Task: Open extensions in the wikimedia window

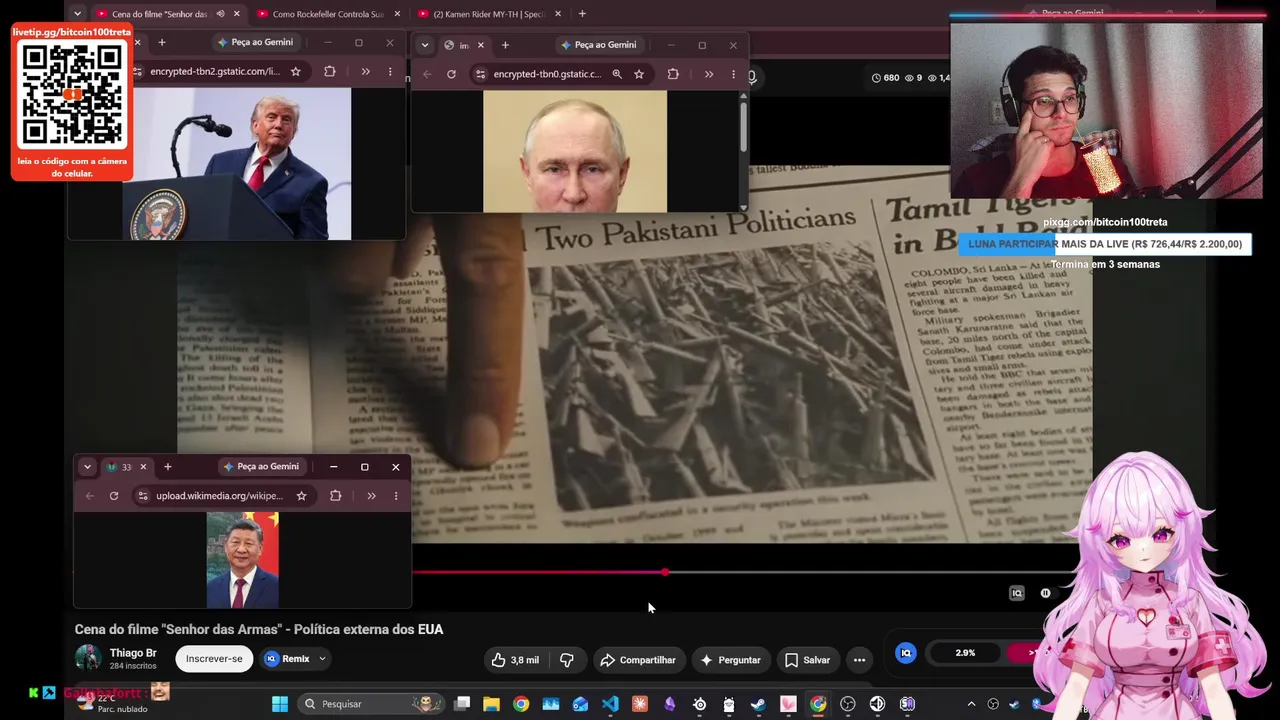Action: (336, 496)
